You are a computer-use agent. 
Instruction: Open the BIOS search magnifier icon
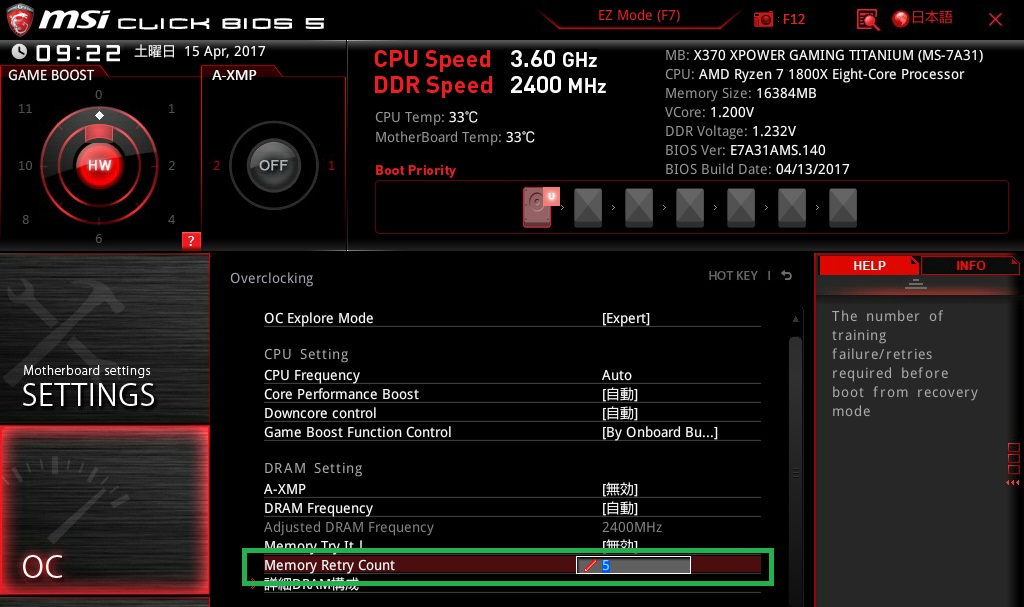point(867,20)
